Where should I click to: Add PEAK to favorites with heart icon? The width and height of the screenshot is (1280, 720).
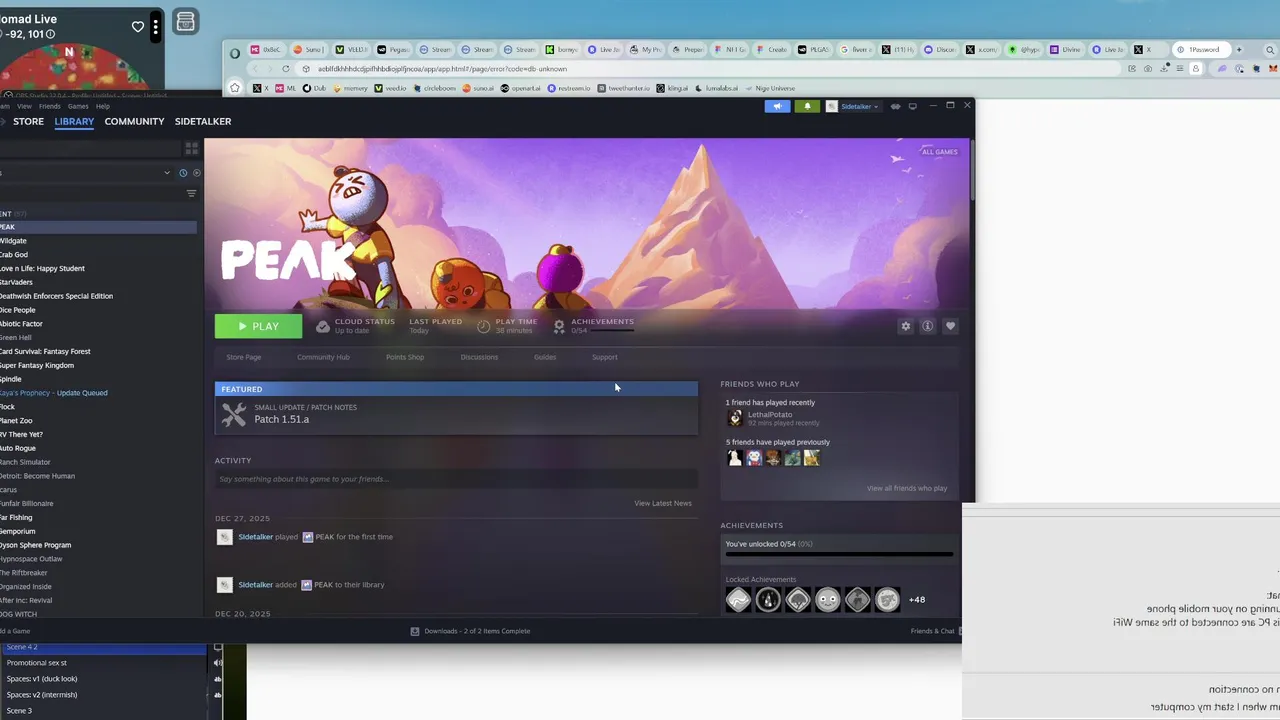point(950,326)
